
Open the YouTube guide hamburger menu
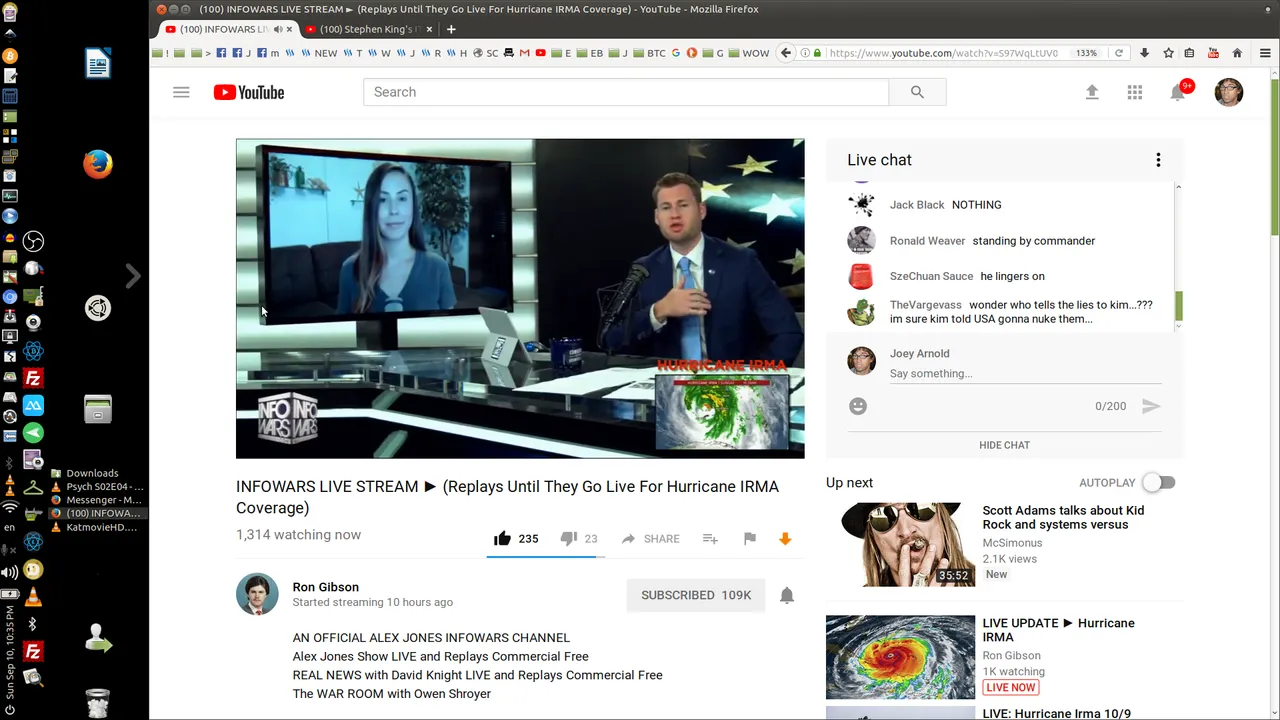pyautogui.click(x=181, y=92)
